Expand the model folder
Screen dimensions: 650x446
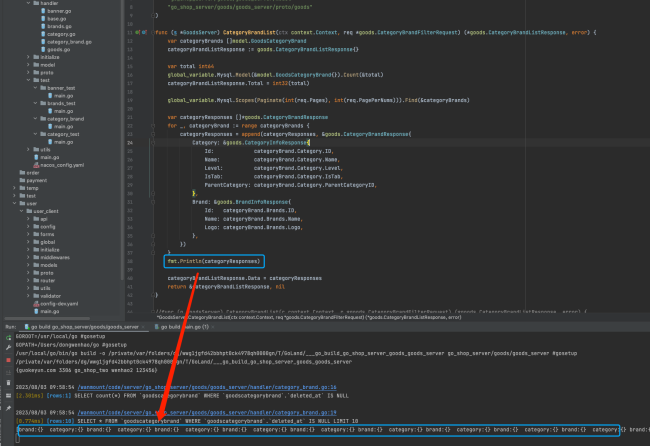coord(29,65)
